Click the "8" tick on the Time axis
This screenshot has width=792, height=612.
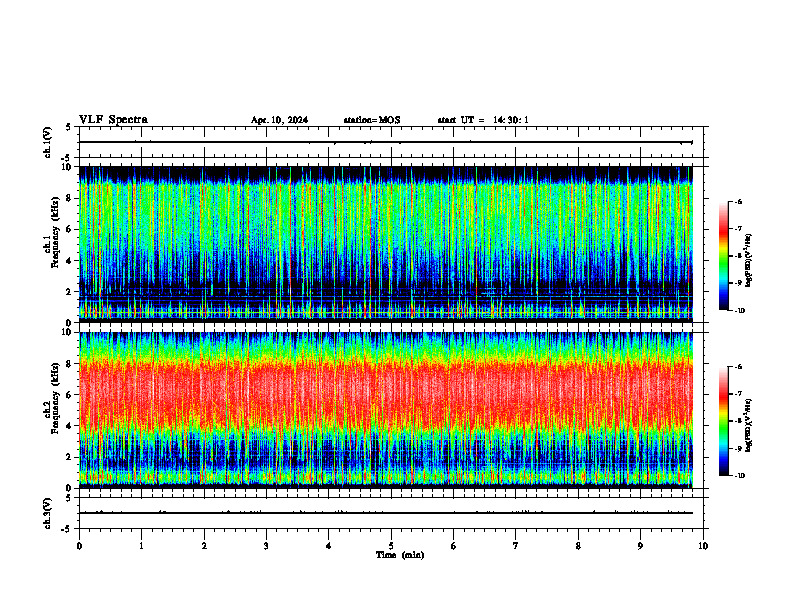click(578, 546)
